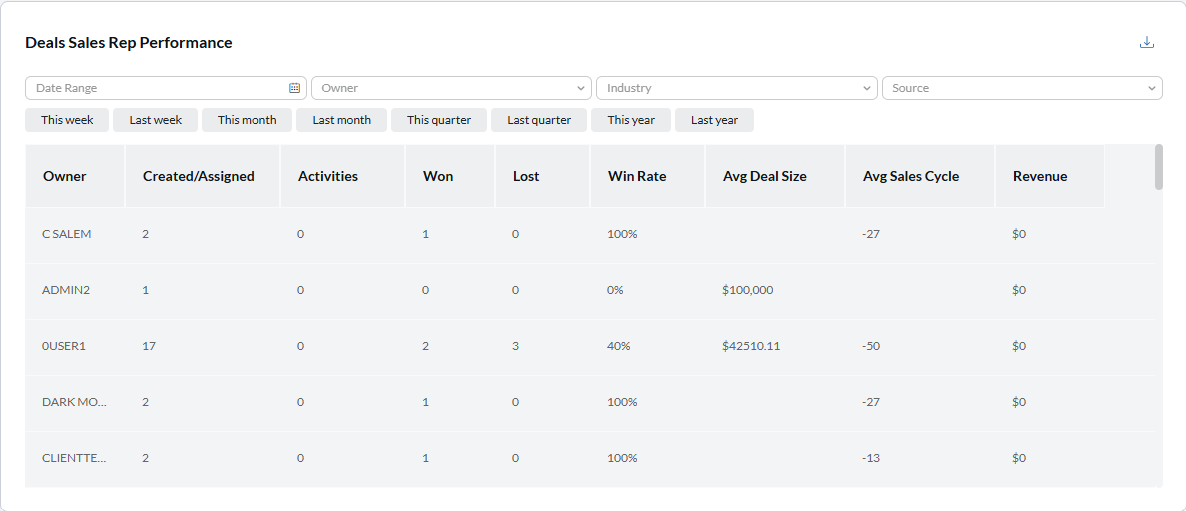The height and width of the screenshot is (511, 1186).
Task: Filter by This week
Action: coord(67,120)
